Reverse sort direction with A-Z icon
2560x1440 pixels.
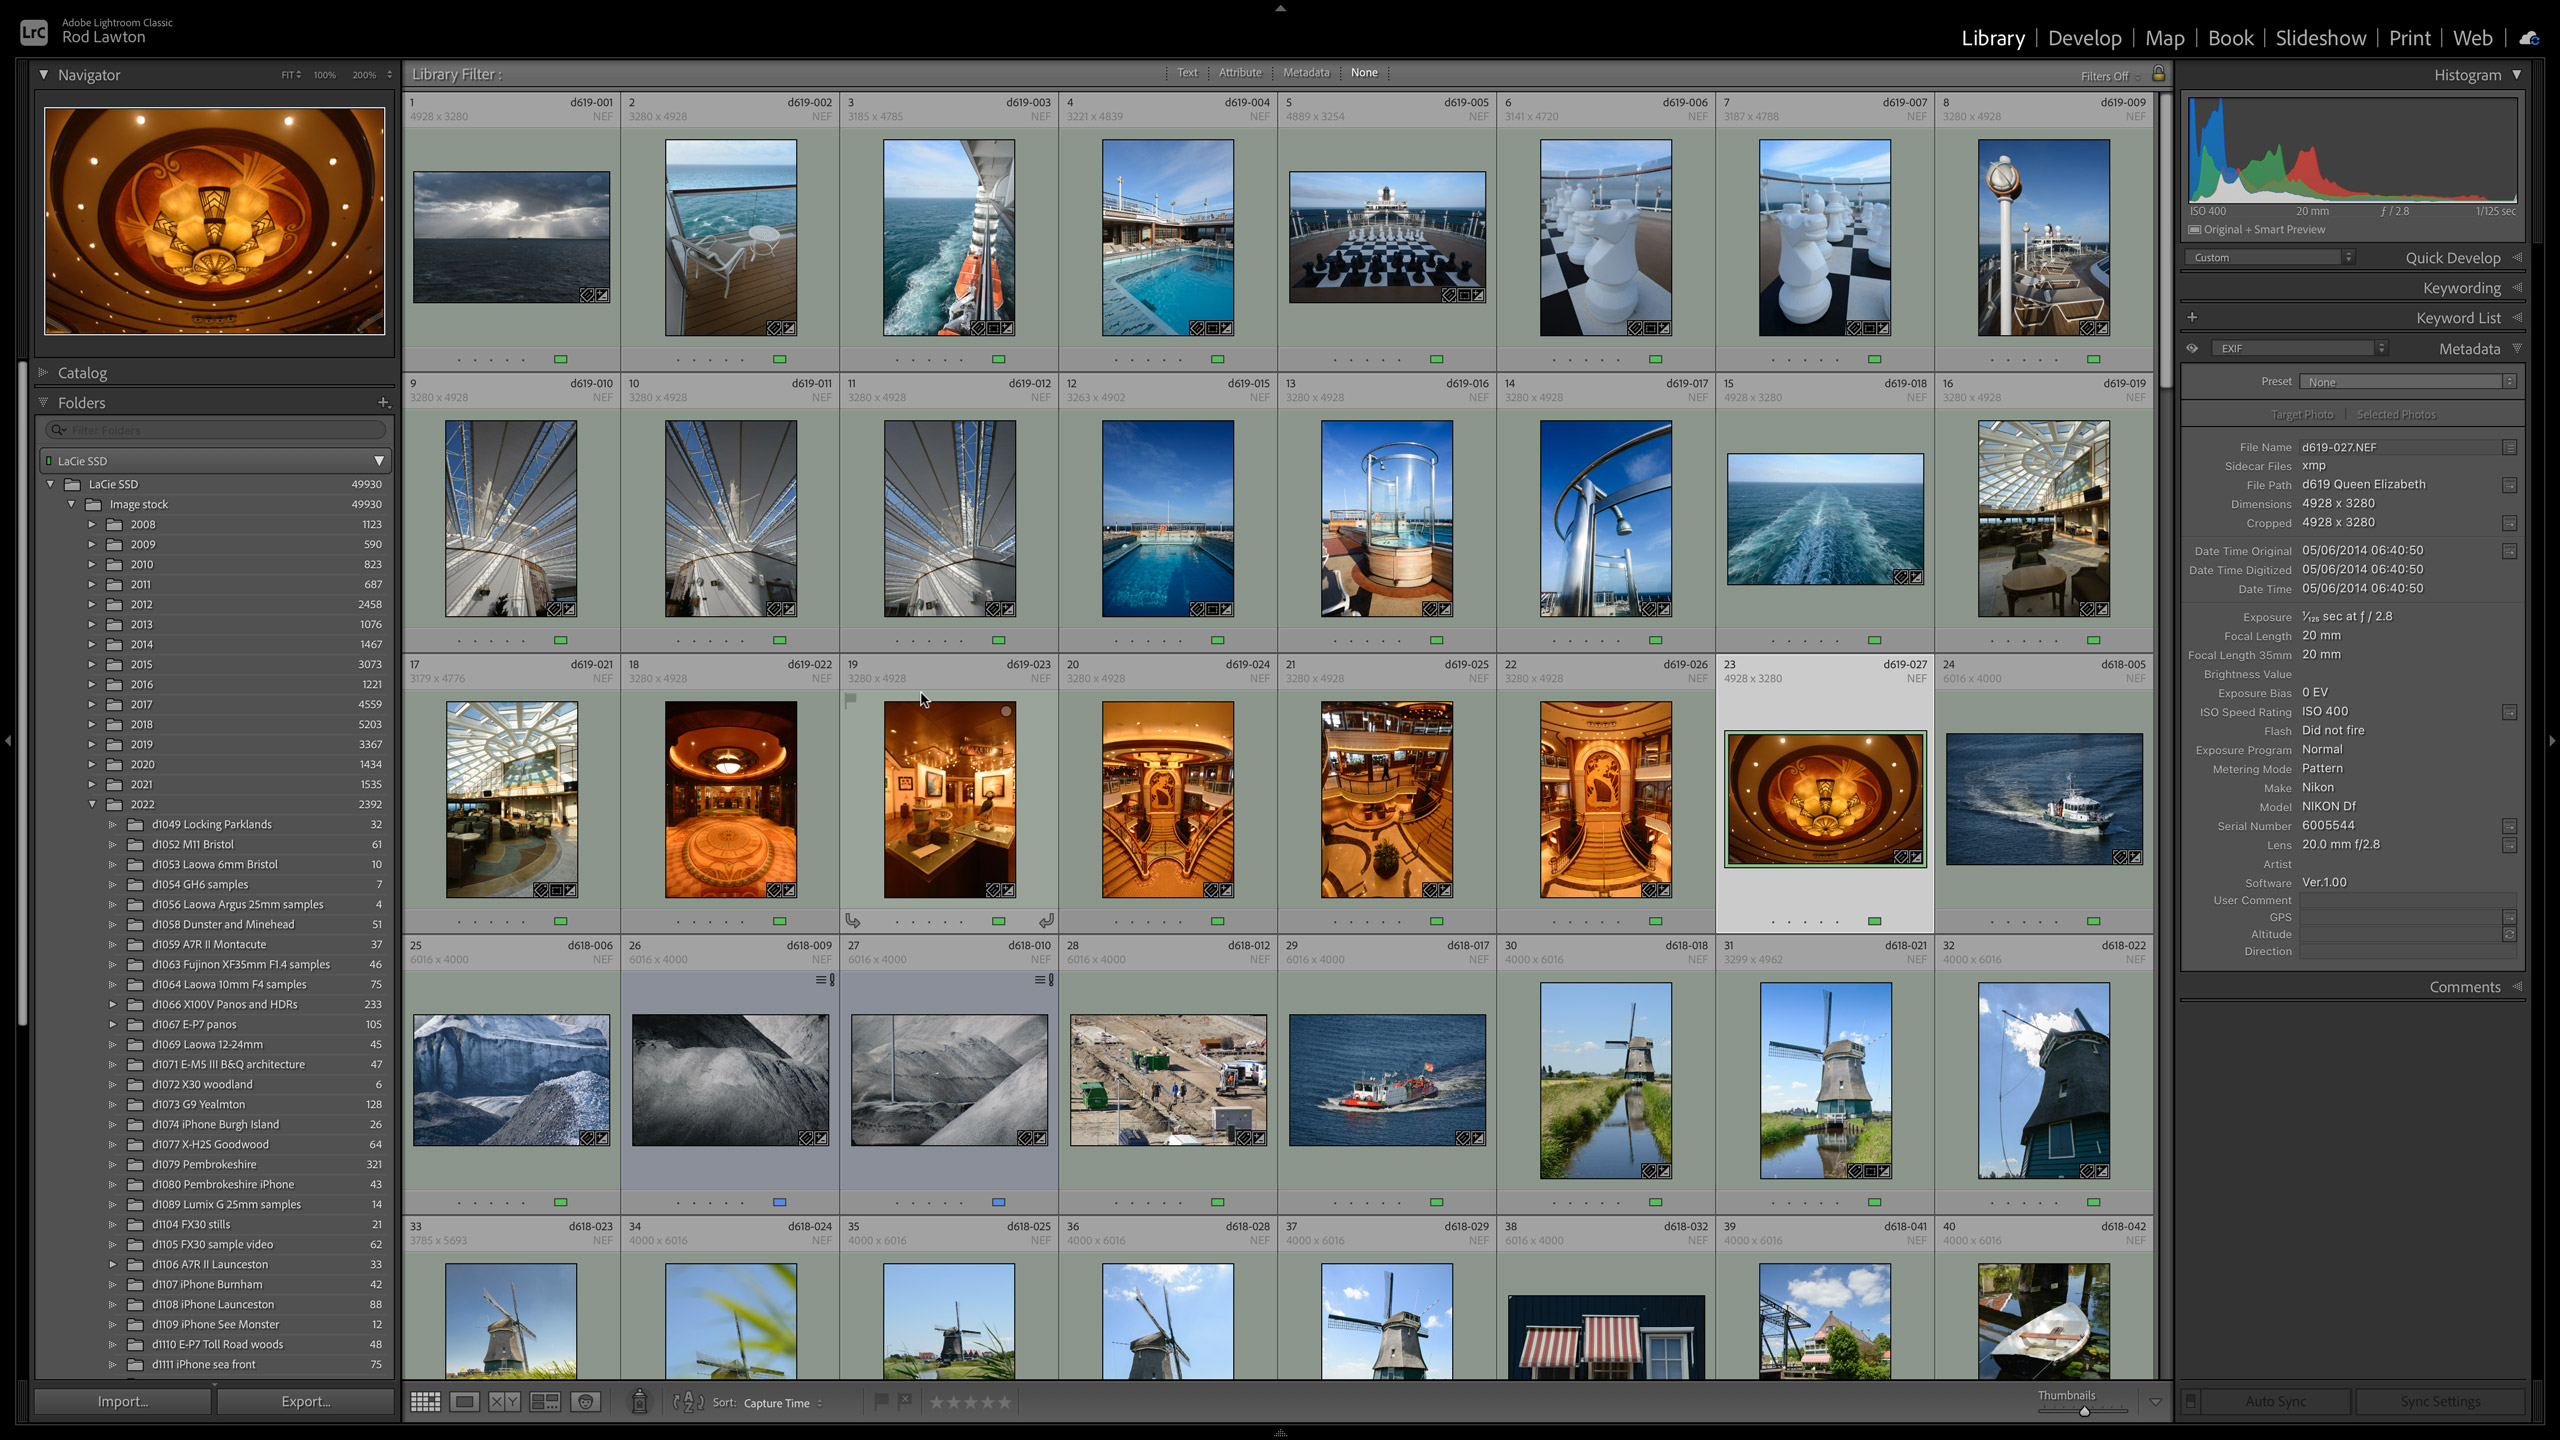[x=688, y=1402]
